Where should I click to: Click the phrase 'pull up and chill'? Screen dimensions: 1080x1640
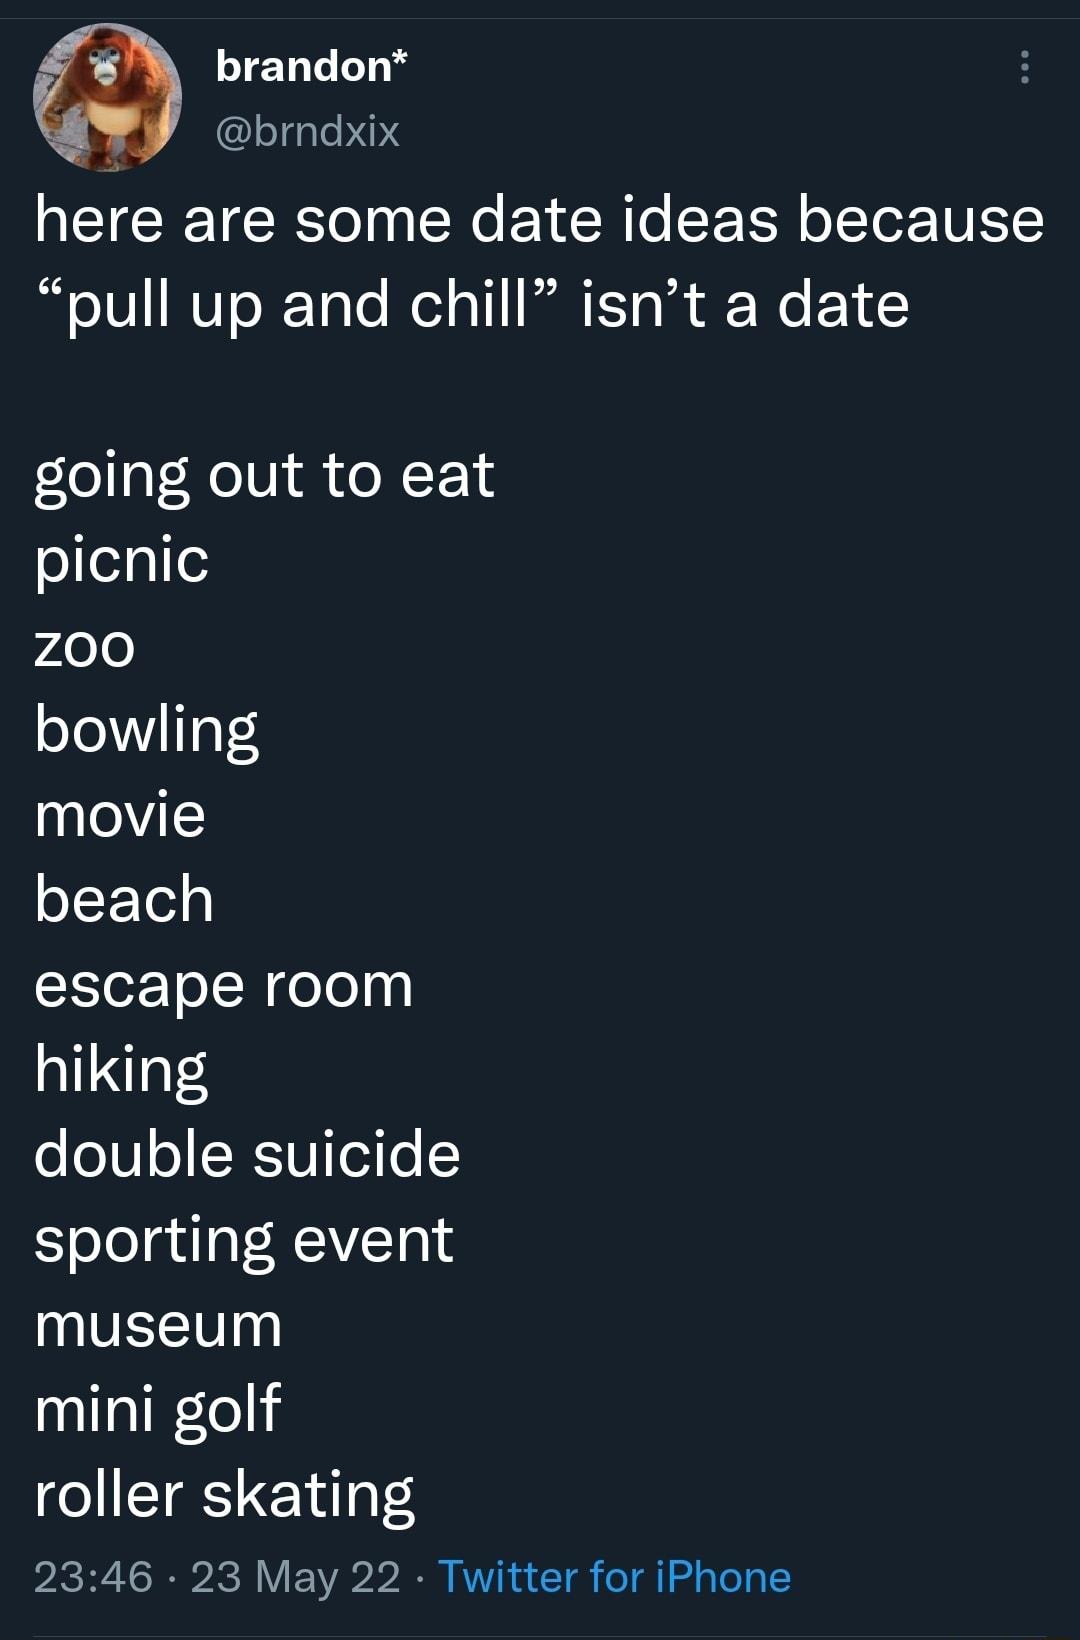coord(295,305)
